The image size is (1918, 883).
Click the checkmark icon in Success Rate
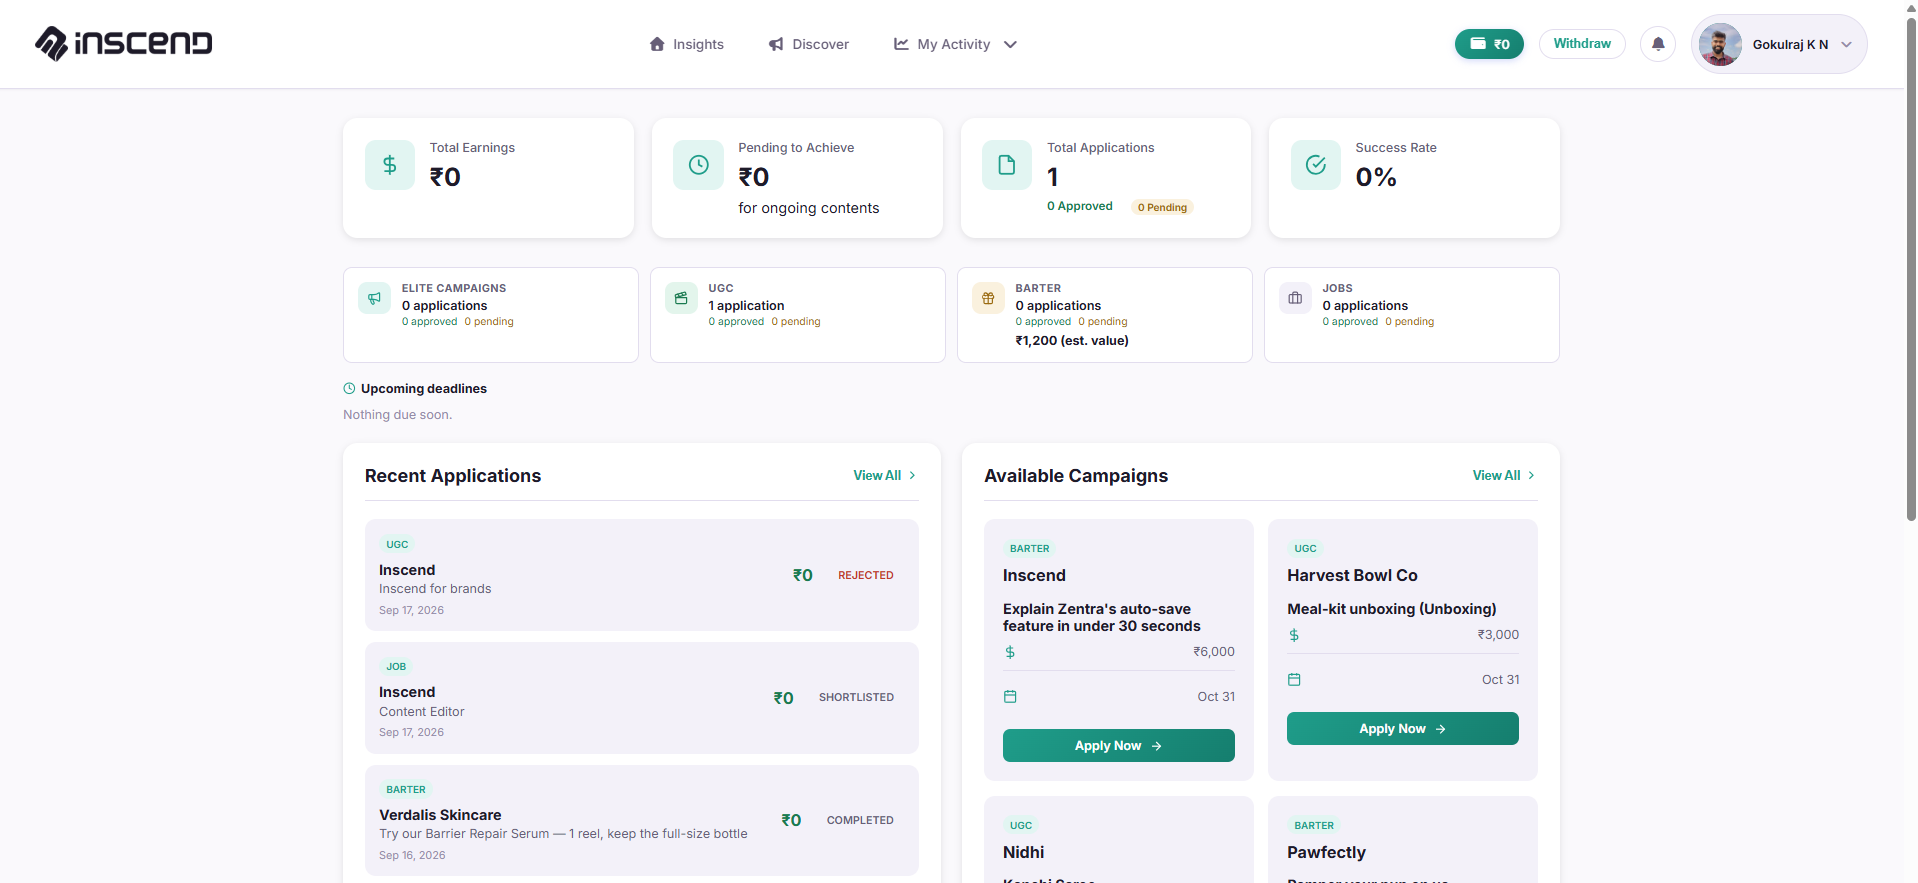[1315, 165]
